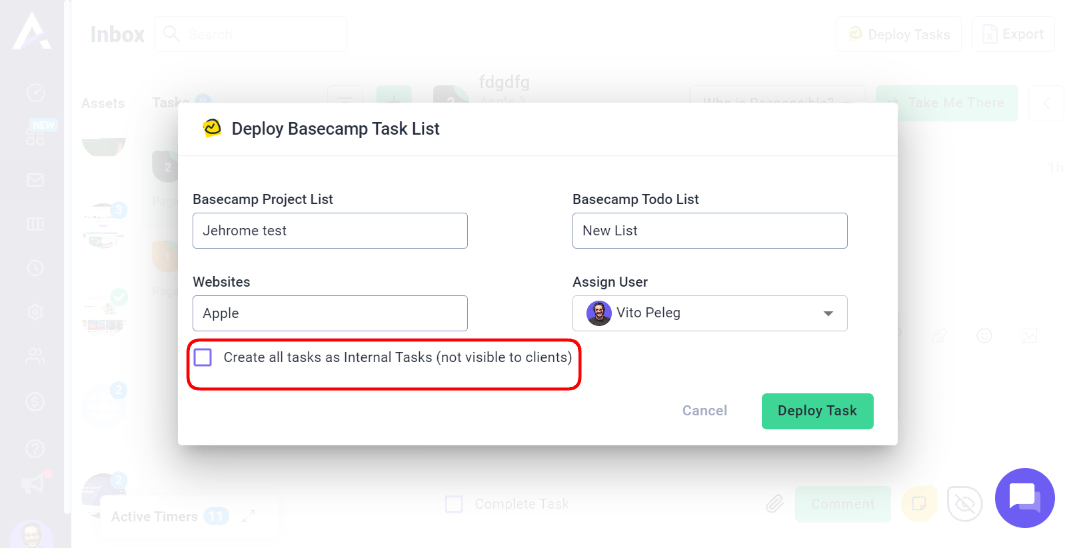Open the live chat bubble icon
The width and height of the screenshot is (1075, 548).
point(1024,498)
